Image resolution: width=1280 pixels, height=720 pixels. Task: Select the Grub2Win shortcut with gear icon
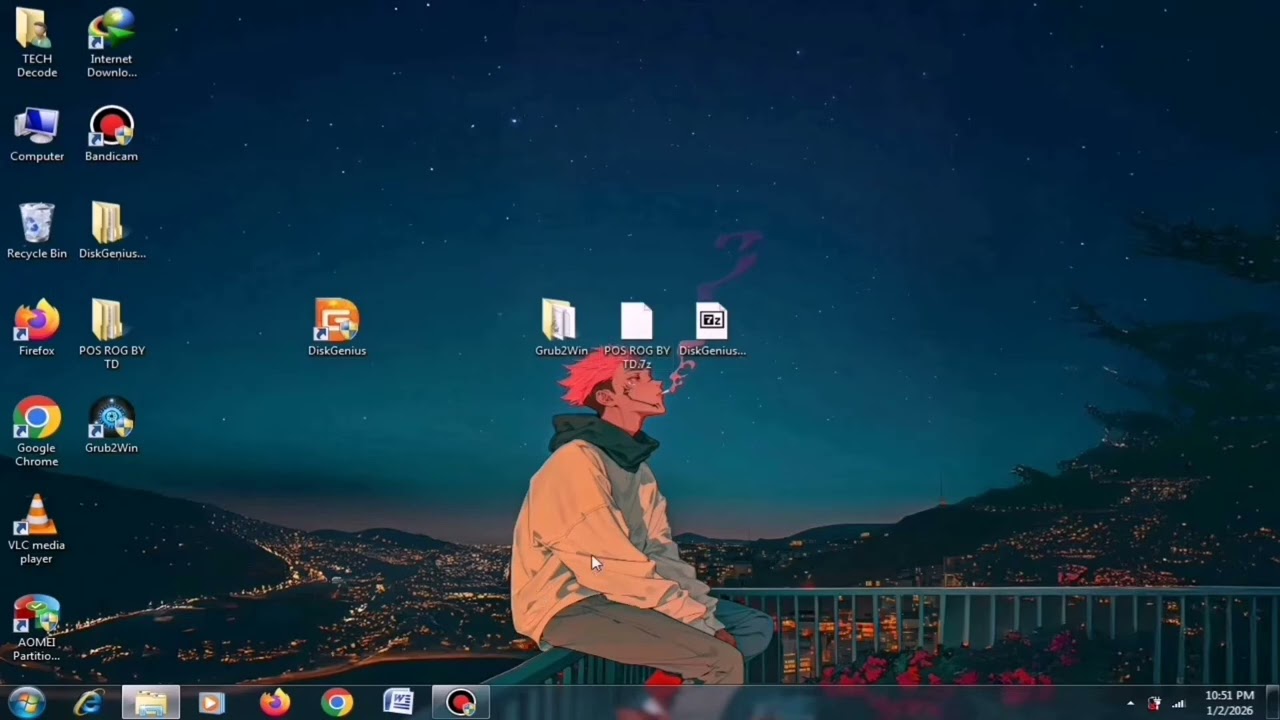click(111, 425)
